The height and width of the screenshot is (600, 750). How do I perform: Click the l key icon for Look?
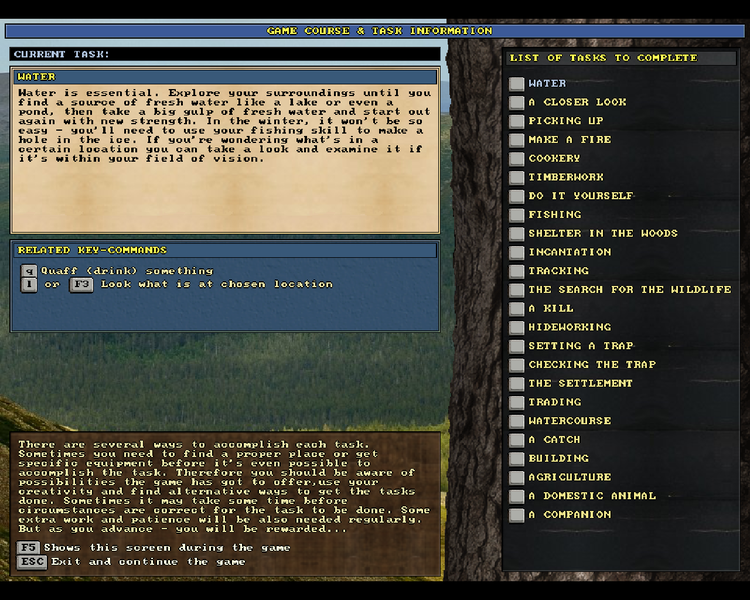pos(29,285)
